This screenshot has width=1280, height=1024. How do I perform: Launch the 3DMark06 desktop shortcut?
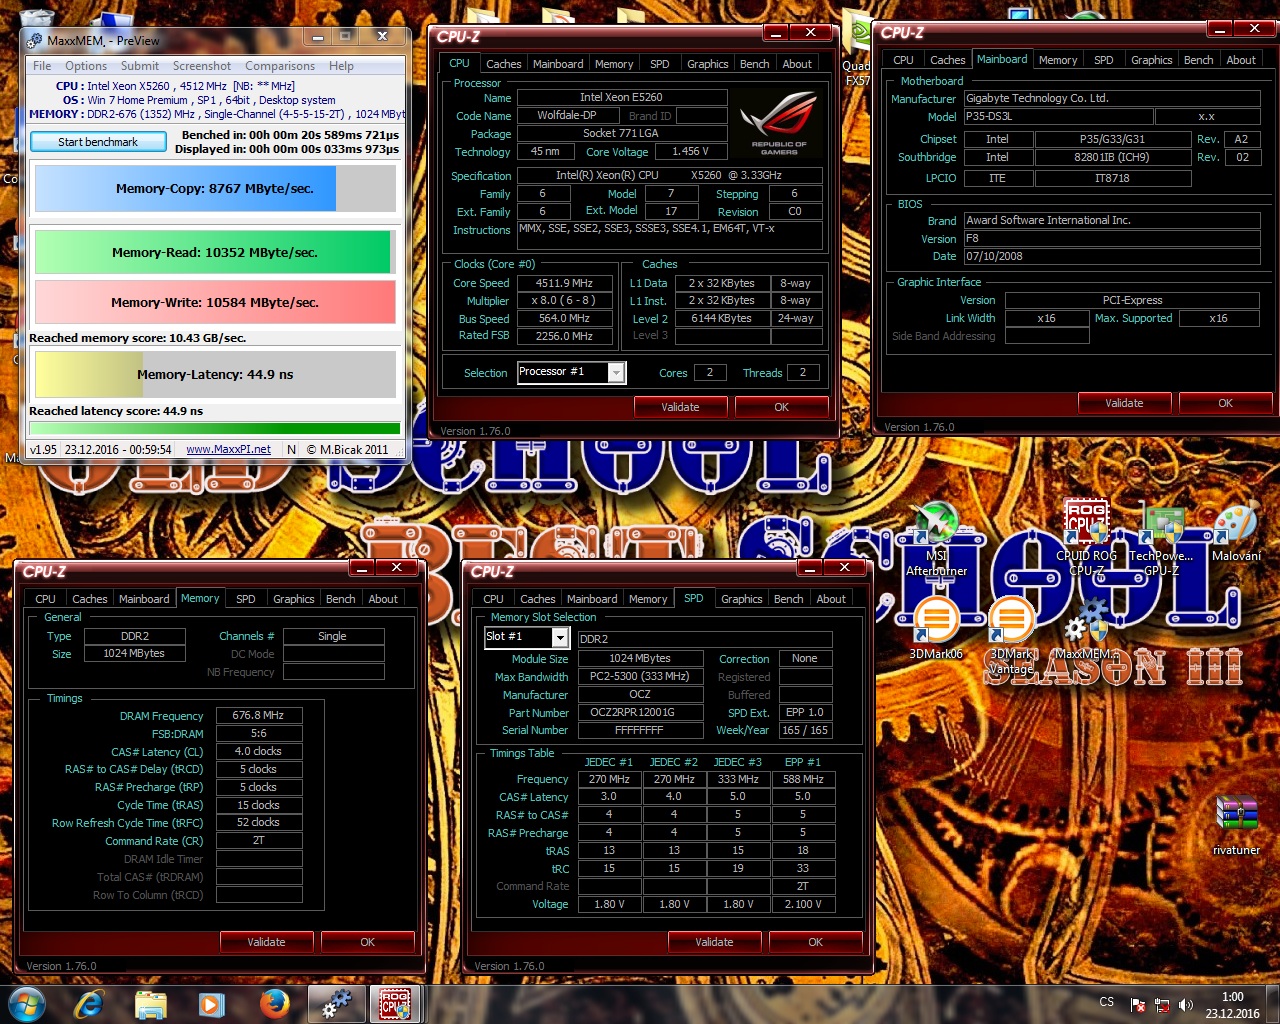click(936, 628)
